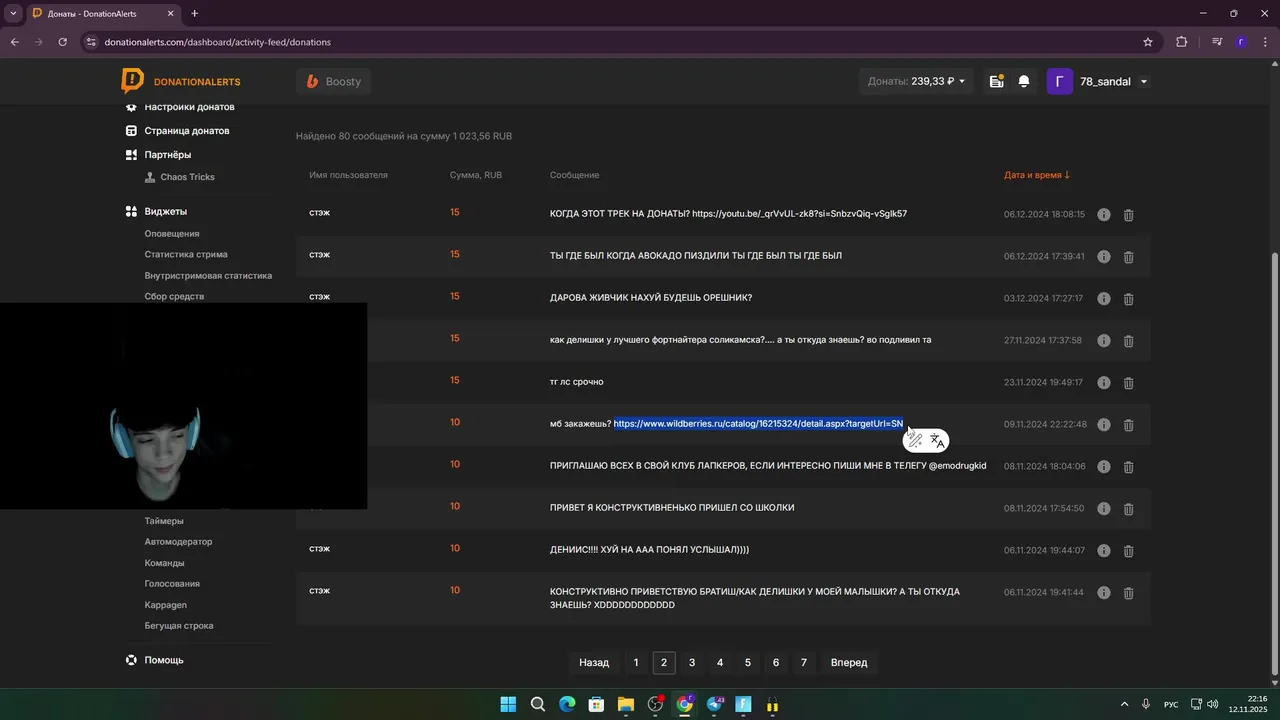Go to previous page with Назад

pos(594,663)
